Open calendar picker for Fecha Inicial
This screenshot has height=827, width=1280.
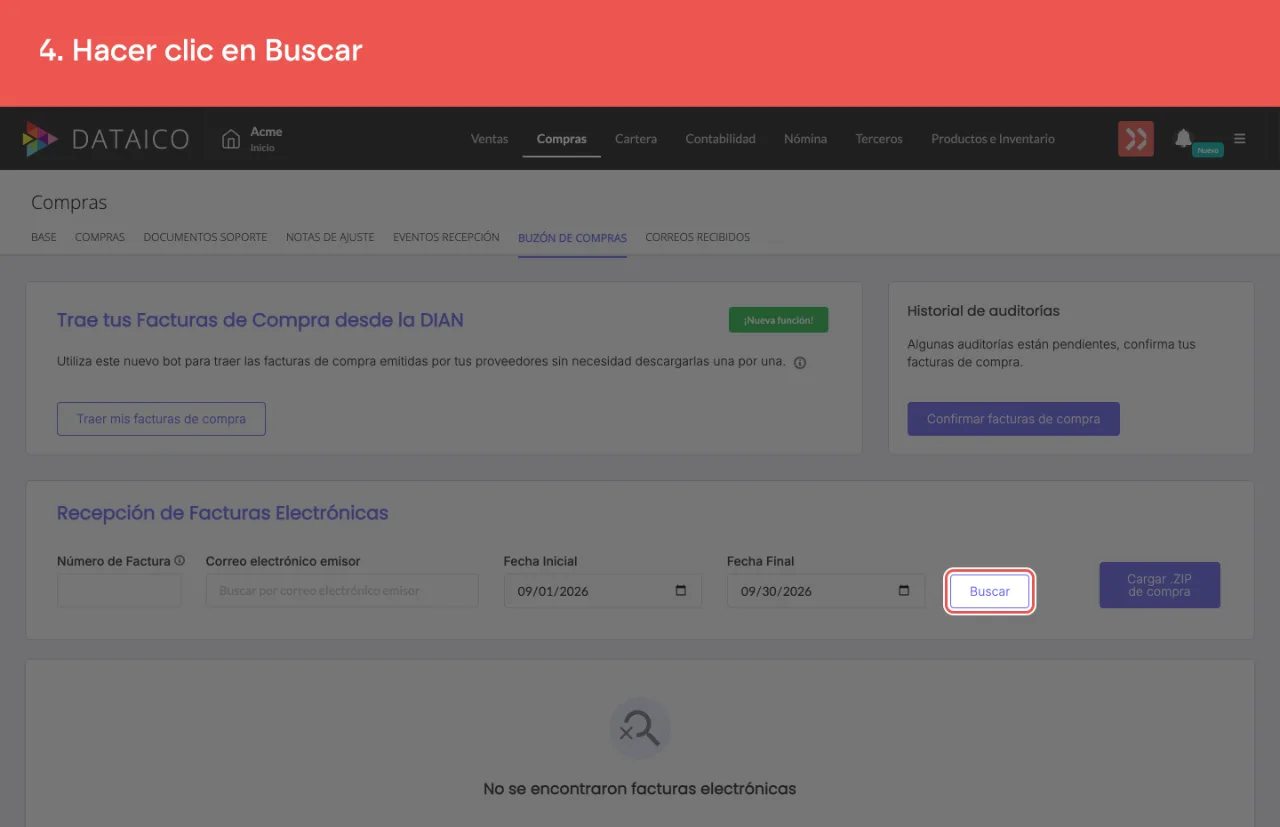681,591
